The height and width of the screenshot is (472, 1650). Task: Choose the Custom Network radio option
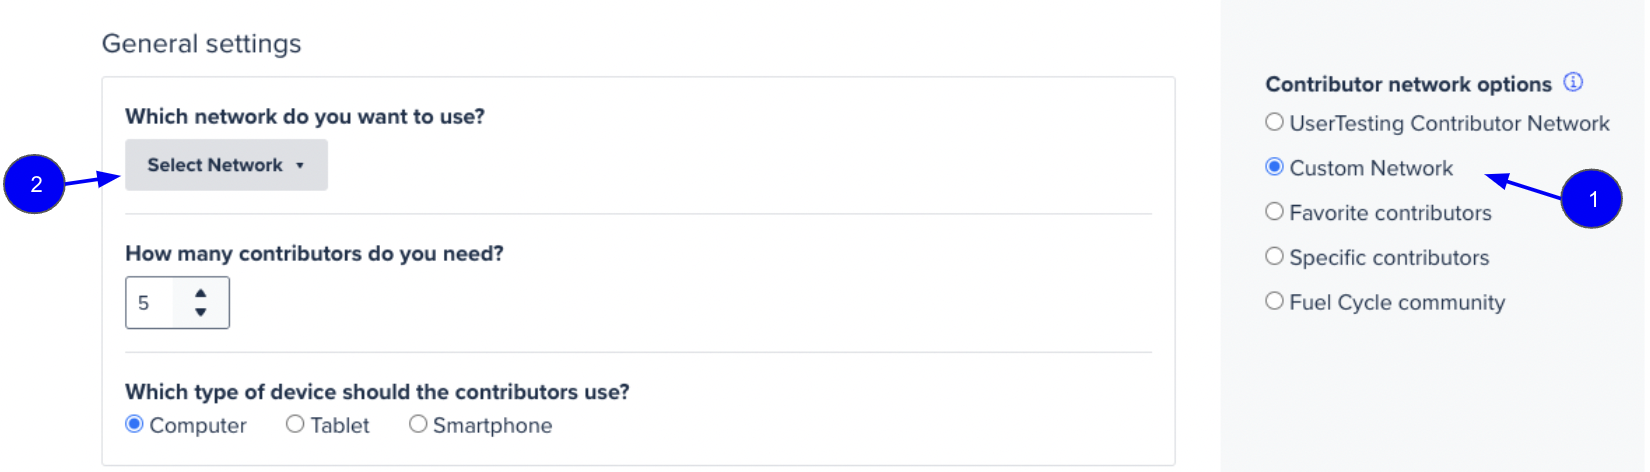click(1274, 167)
